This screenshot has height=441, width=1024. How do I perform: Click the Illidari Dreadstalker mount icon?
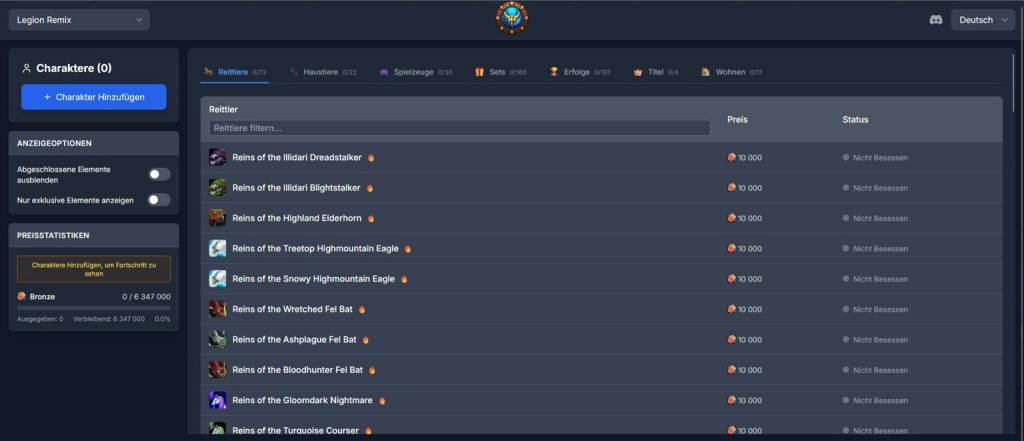(x=217, y=158)
